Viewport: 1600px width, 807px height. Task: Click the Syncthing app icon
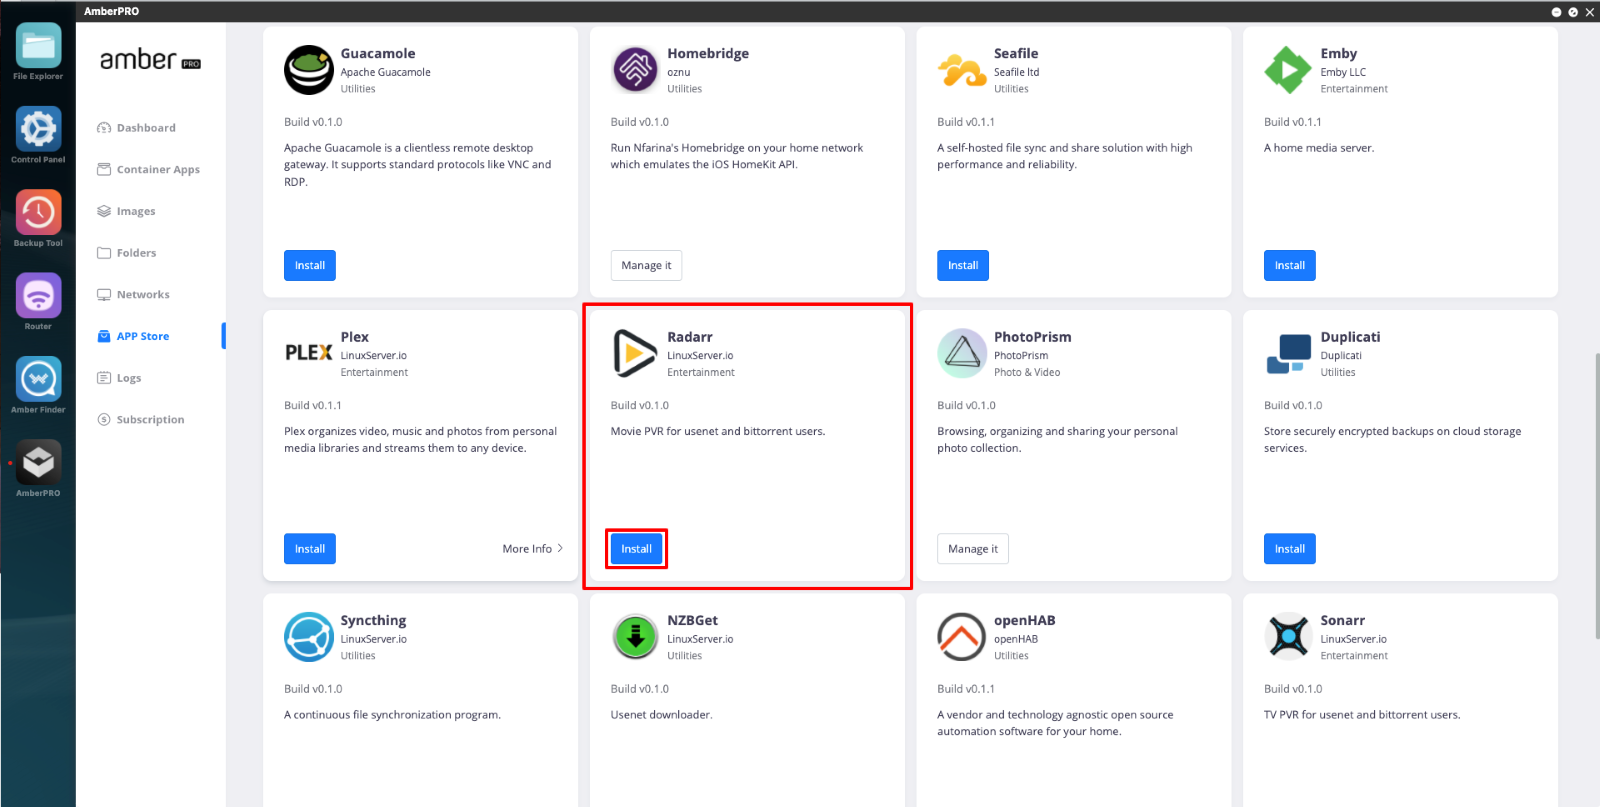click(x=309, y=637)
